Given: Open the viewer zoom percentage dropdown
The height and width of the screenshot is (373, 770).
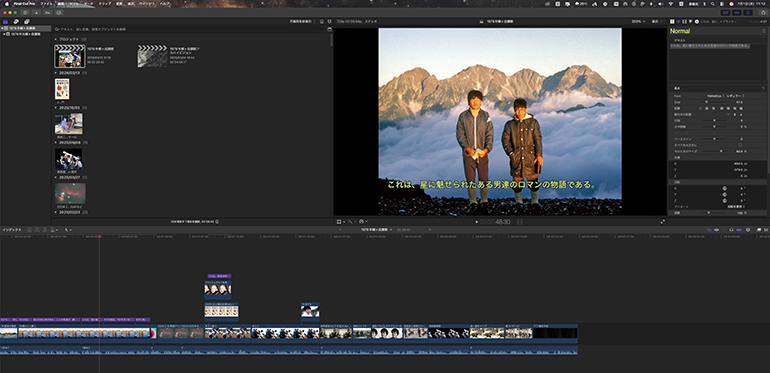Looking at the screenshot, I should [x=638, y=22].
